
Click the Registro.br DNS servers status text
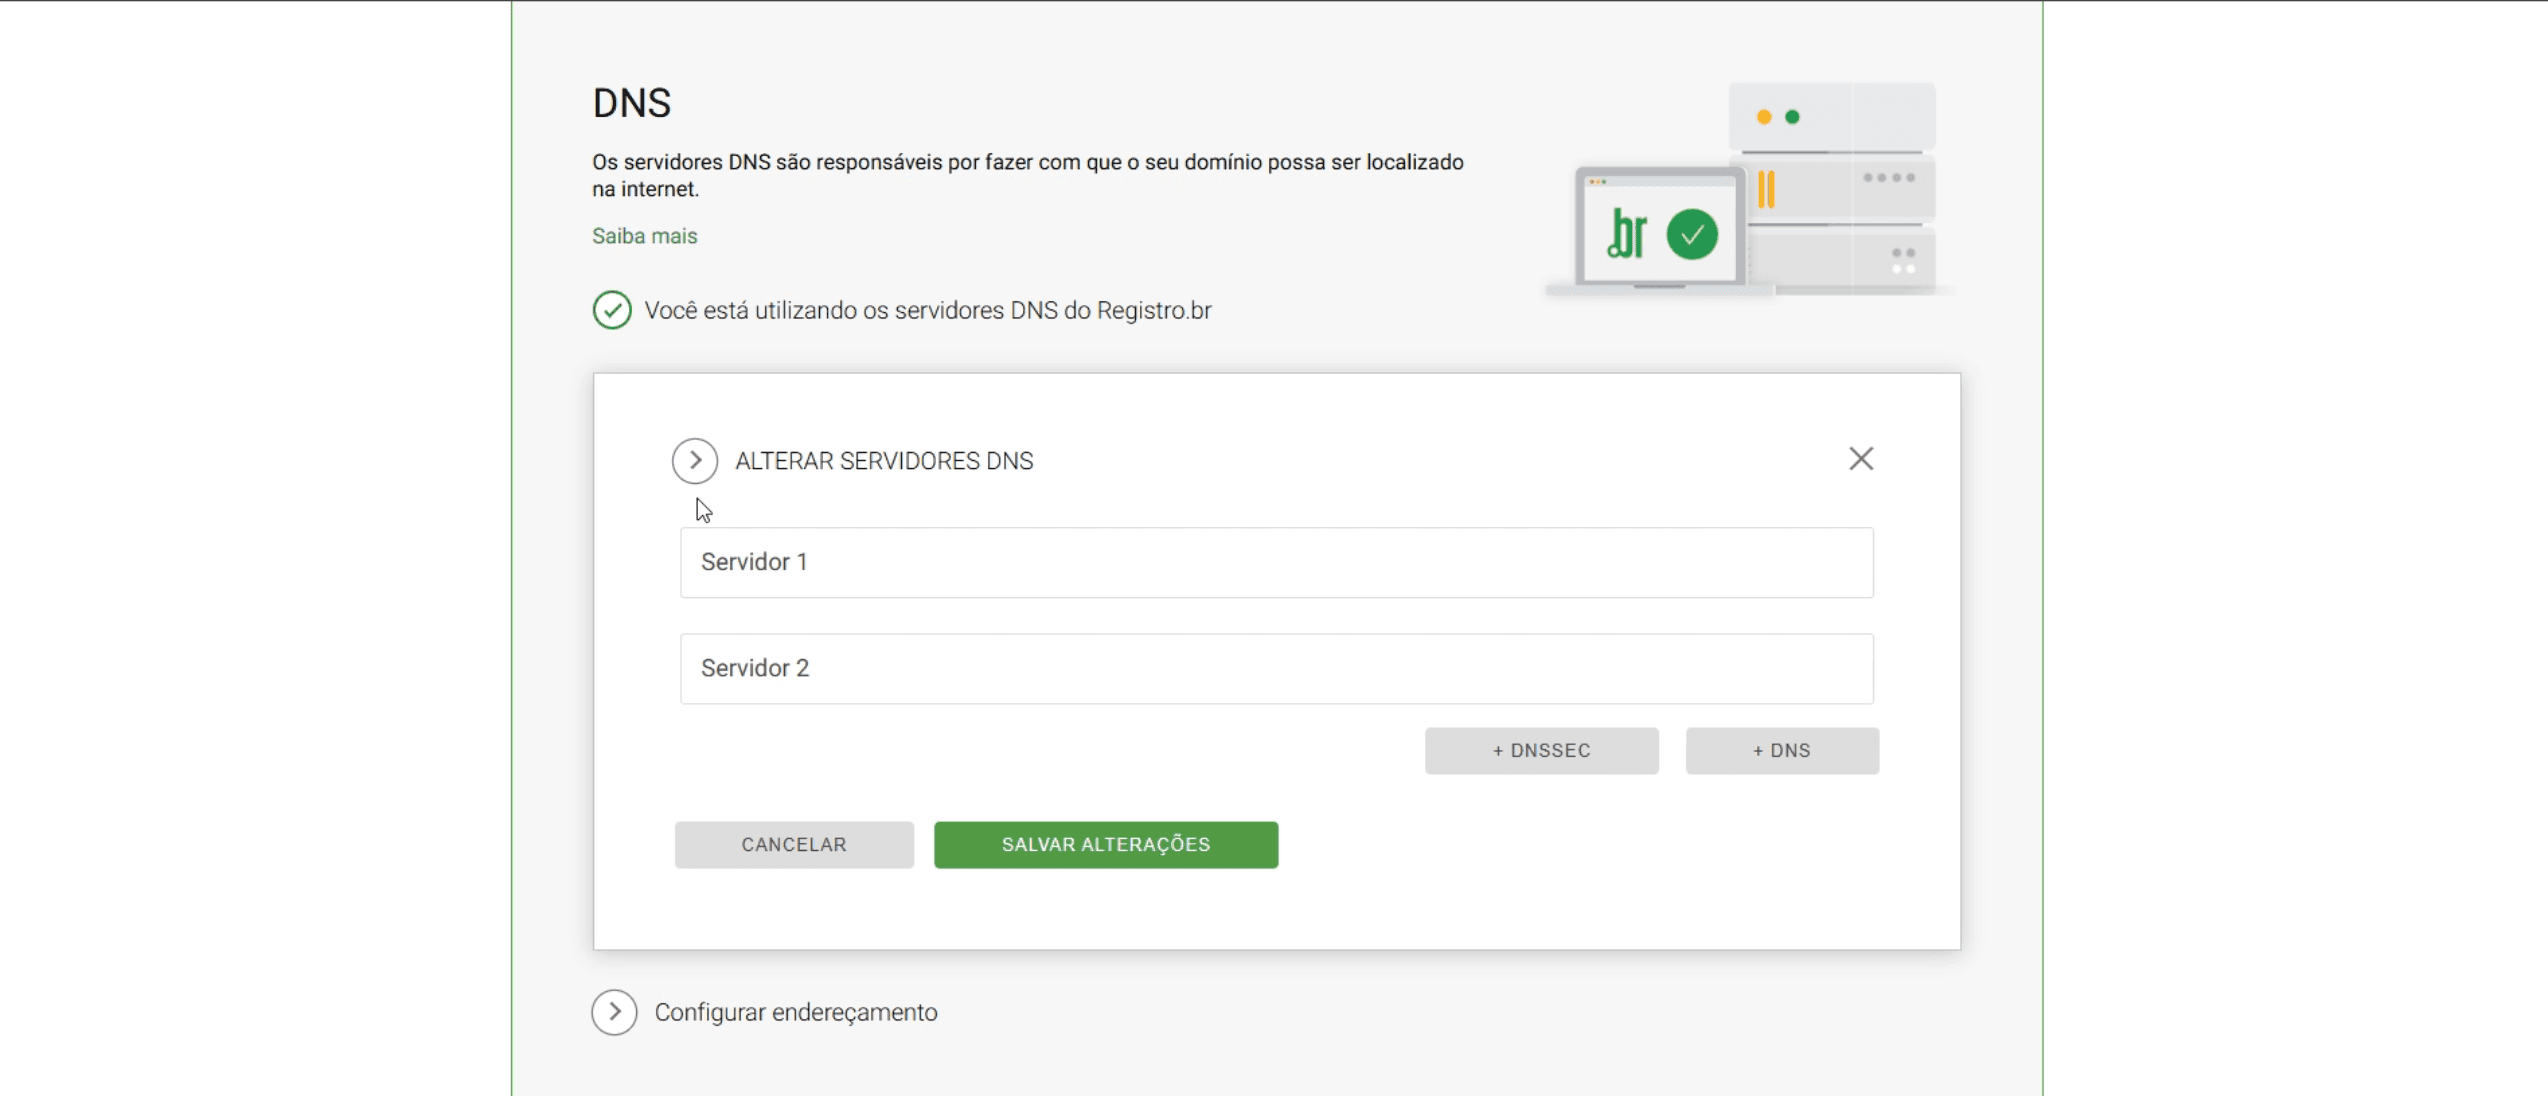point(927,311)
